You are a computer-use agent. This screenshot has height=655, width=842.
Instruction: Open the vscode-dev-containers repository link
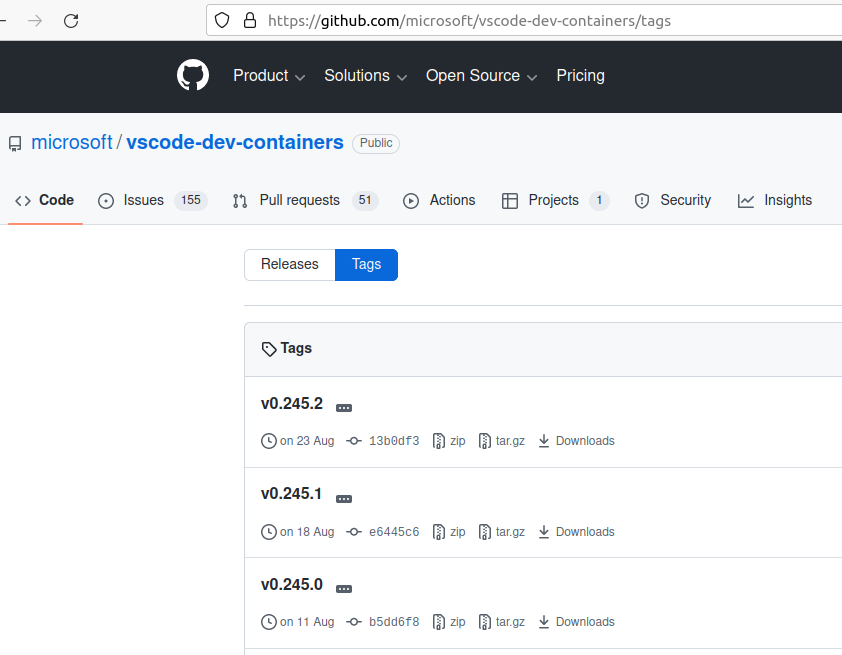(x=234, y=142)
